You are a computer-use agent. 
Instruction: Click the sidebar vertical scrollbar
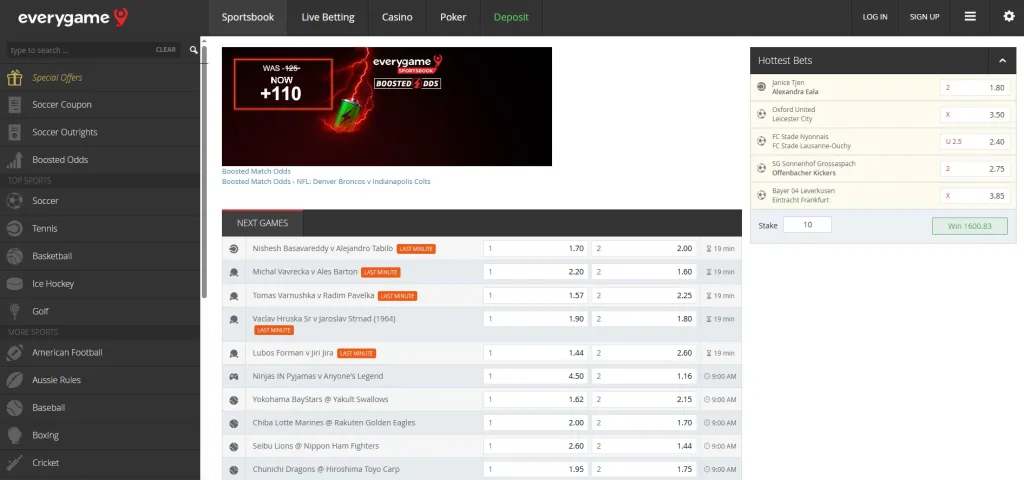point(204,171)
